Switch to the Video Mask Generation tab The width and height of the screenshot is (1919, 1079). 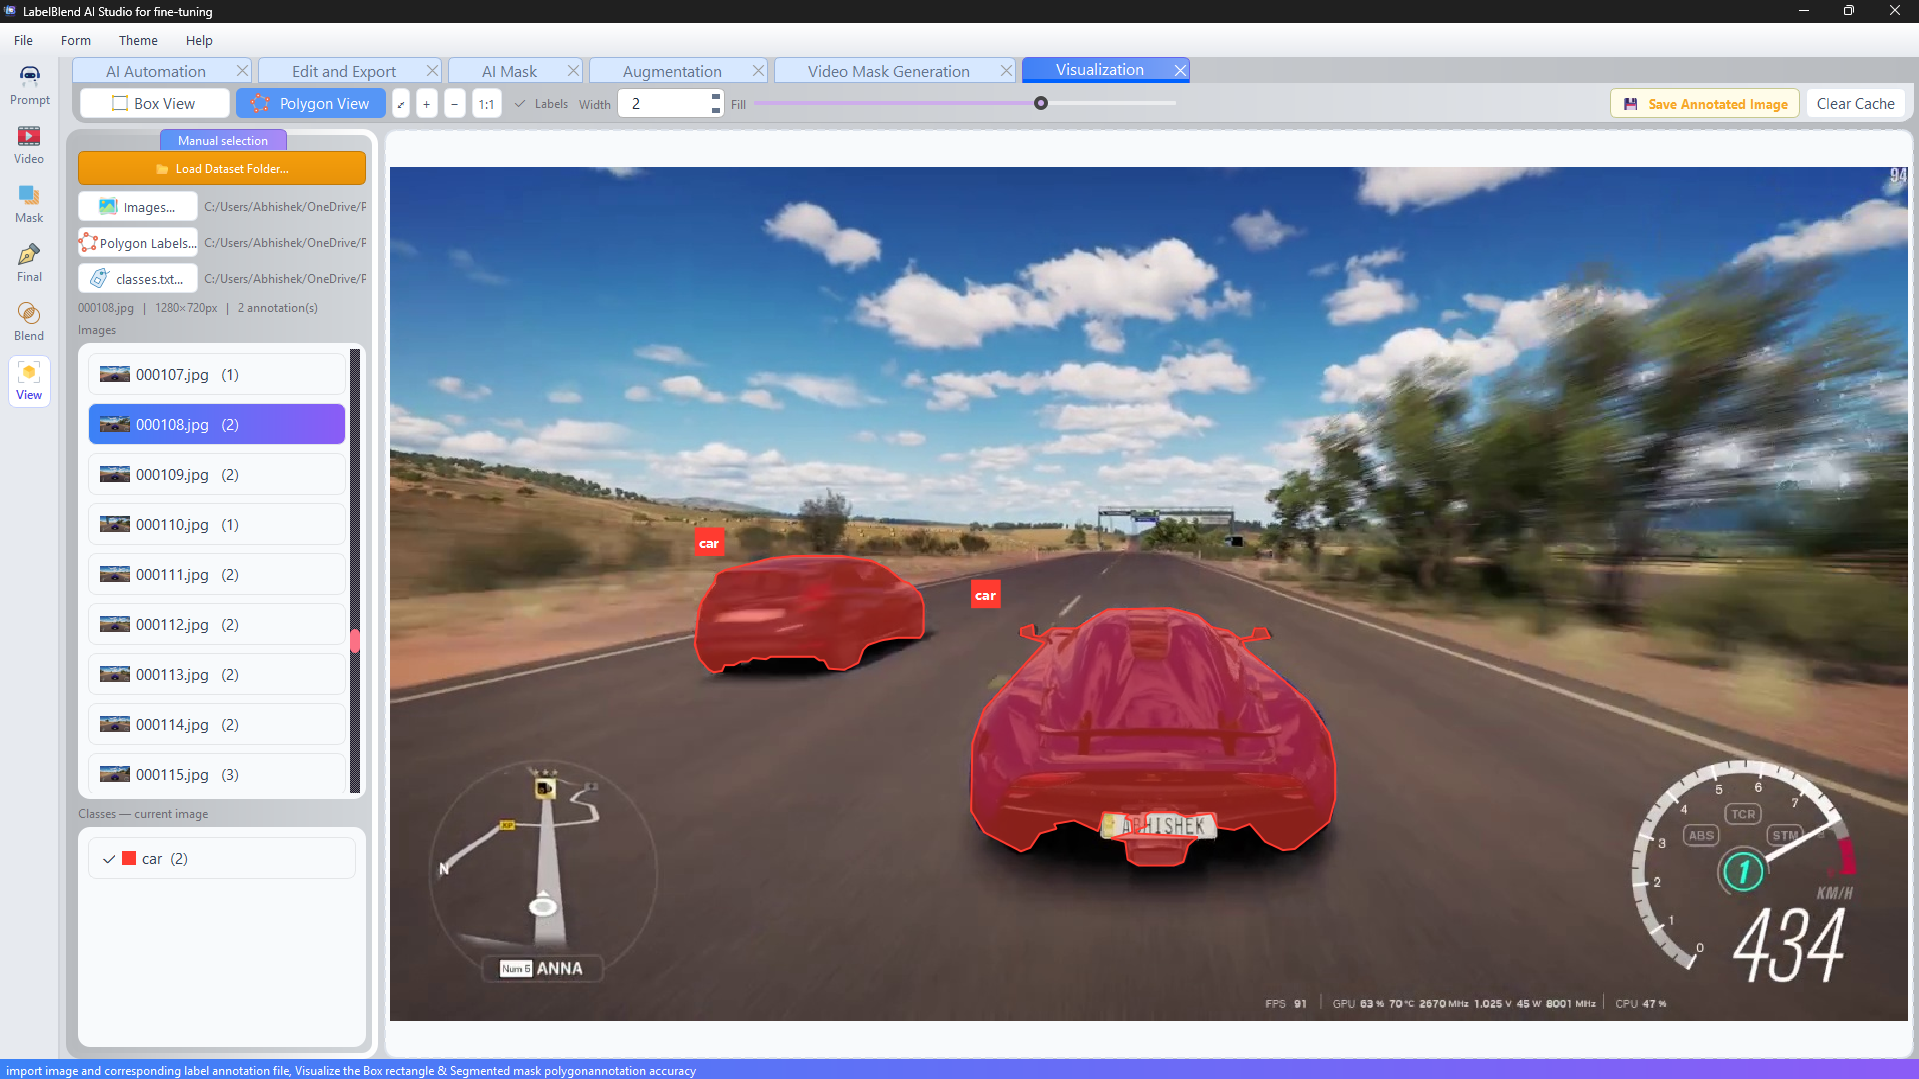[x=888, y=71]
